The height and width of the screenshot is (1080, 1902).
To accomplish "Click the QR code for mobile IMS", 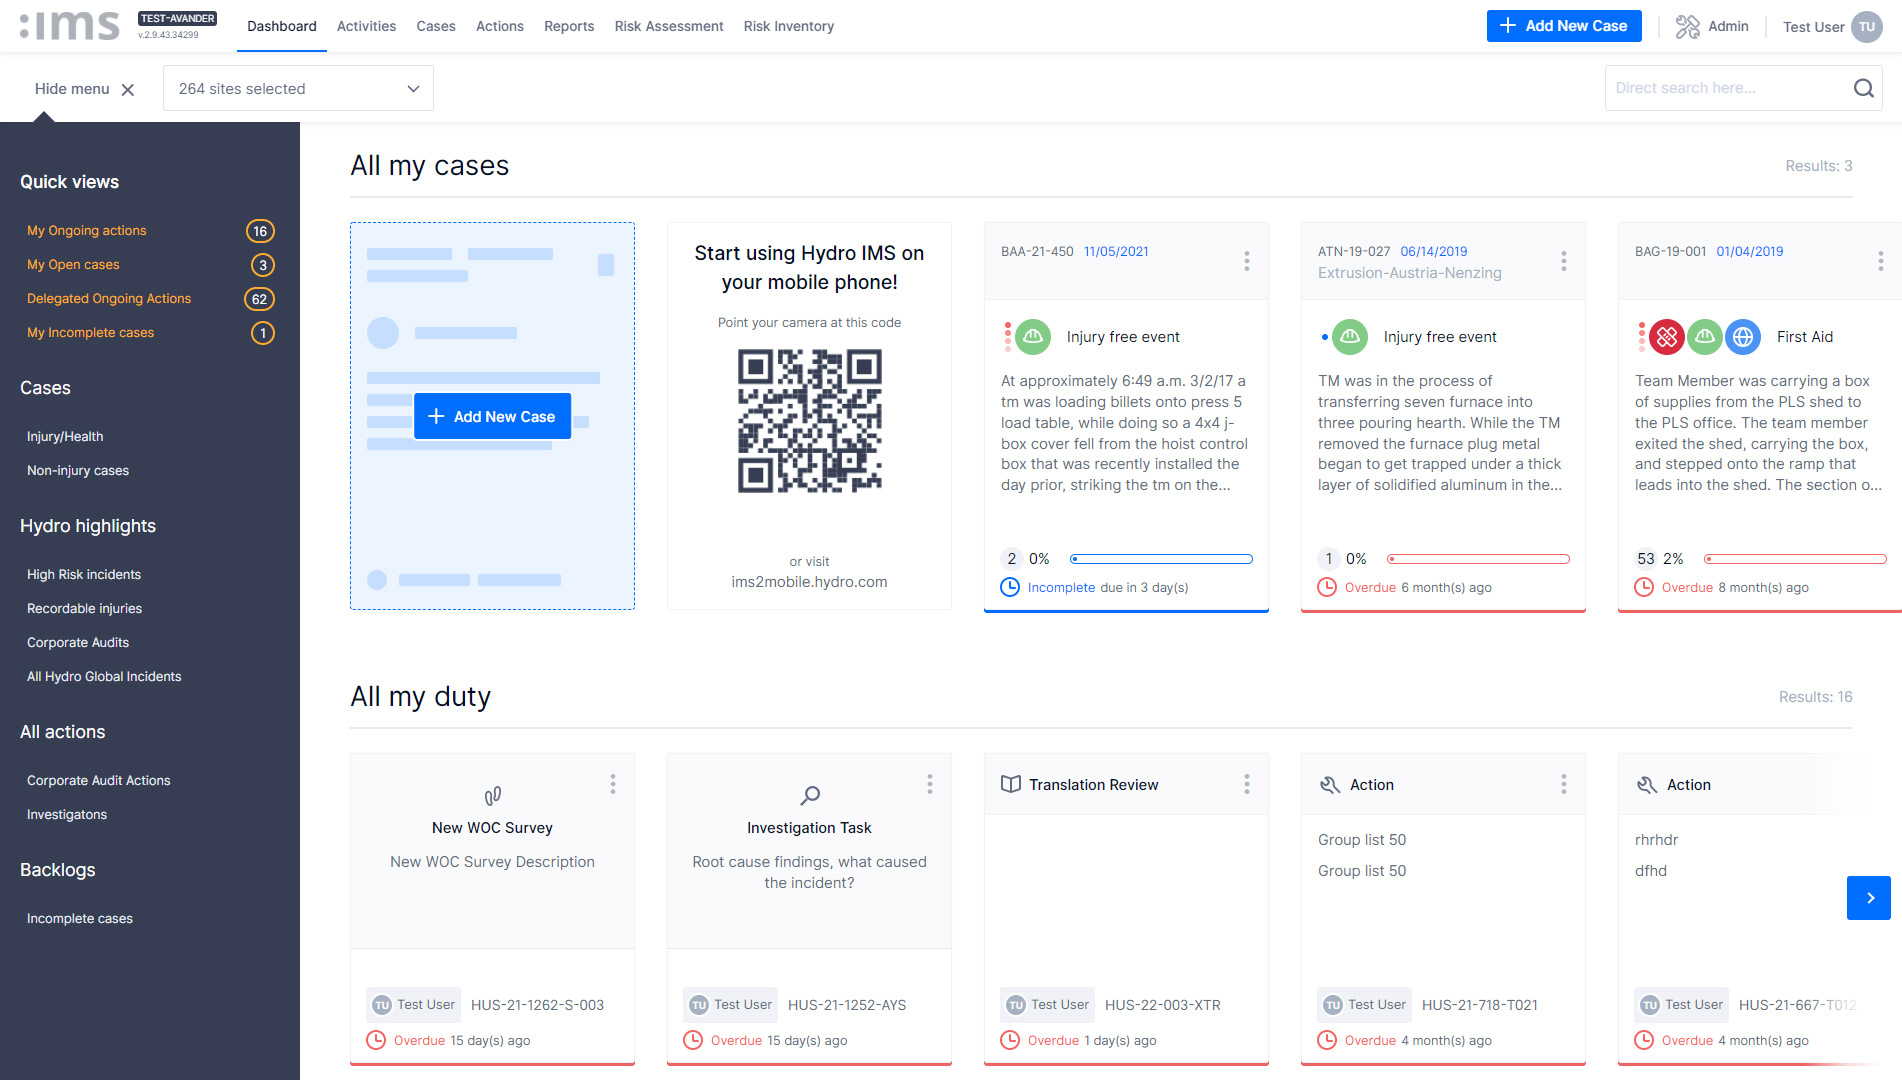I will click(x=809, y=421).
